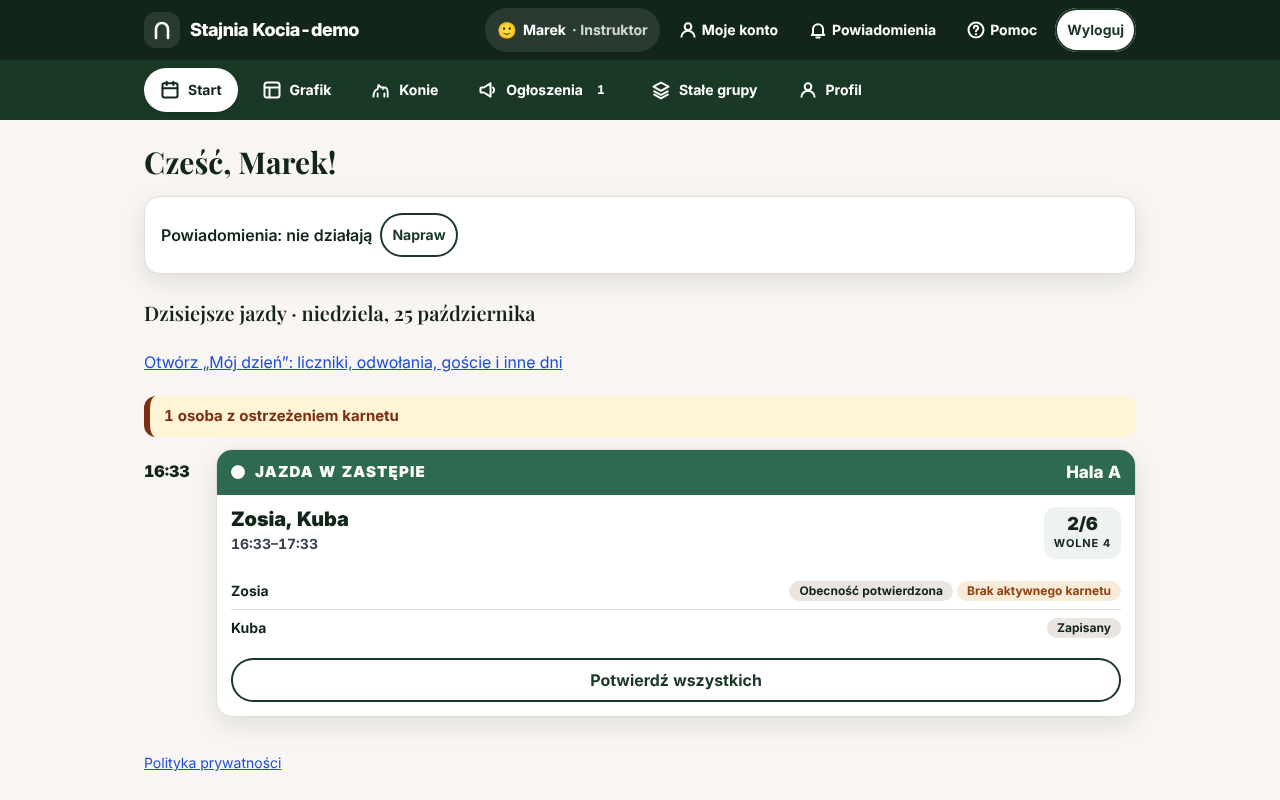
Task: Open the Mój dzień link
Action: click(353, 362)
